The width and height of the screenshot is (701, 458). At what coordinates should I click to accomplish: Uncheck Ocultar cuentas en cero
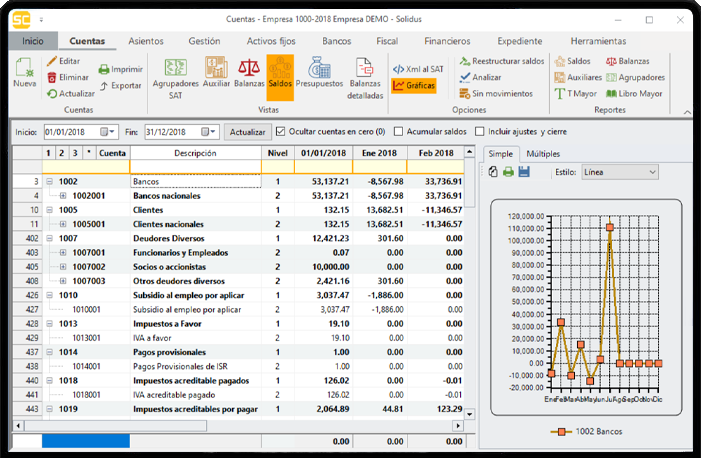pos(280,131)
